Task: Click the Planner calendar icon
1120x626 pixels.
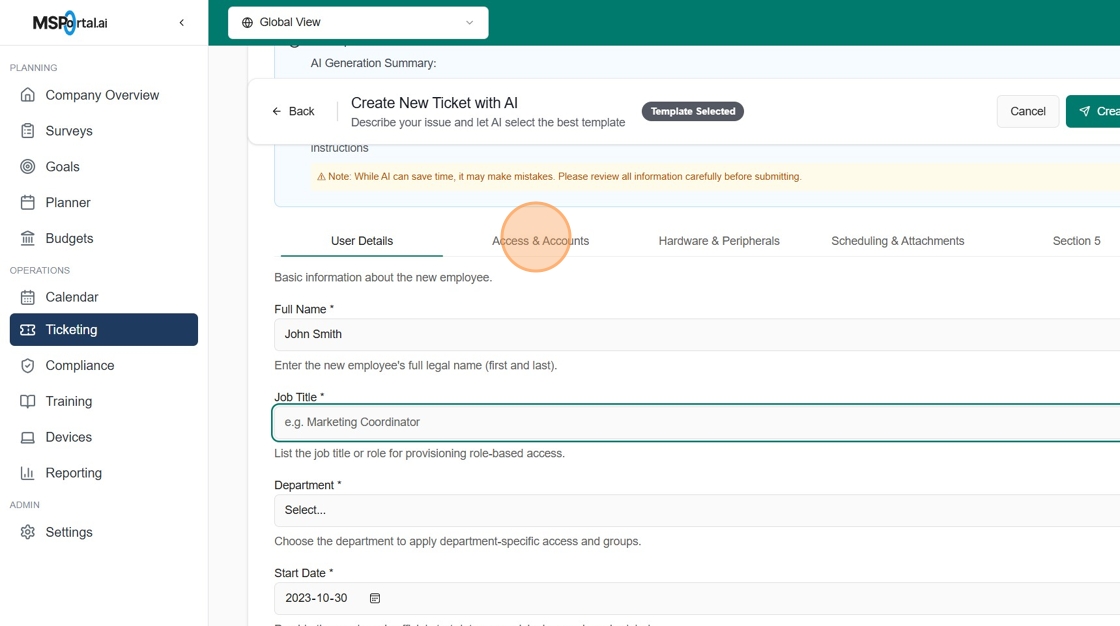Action: click(x=27, y=203)
